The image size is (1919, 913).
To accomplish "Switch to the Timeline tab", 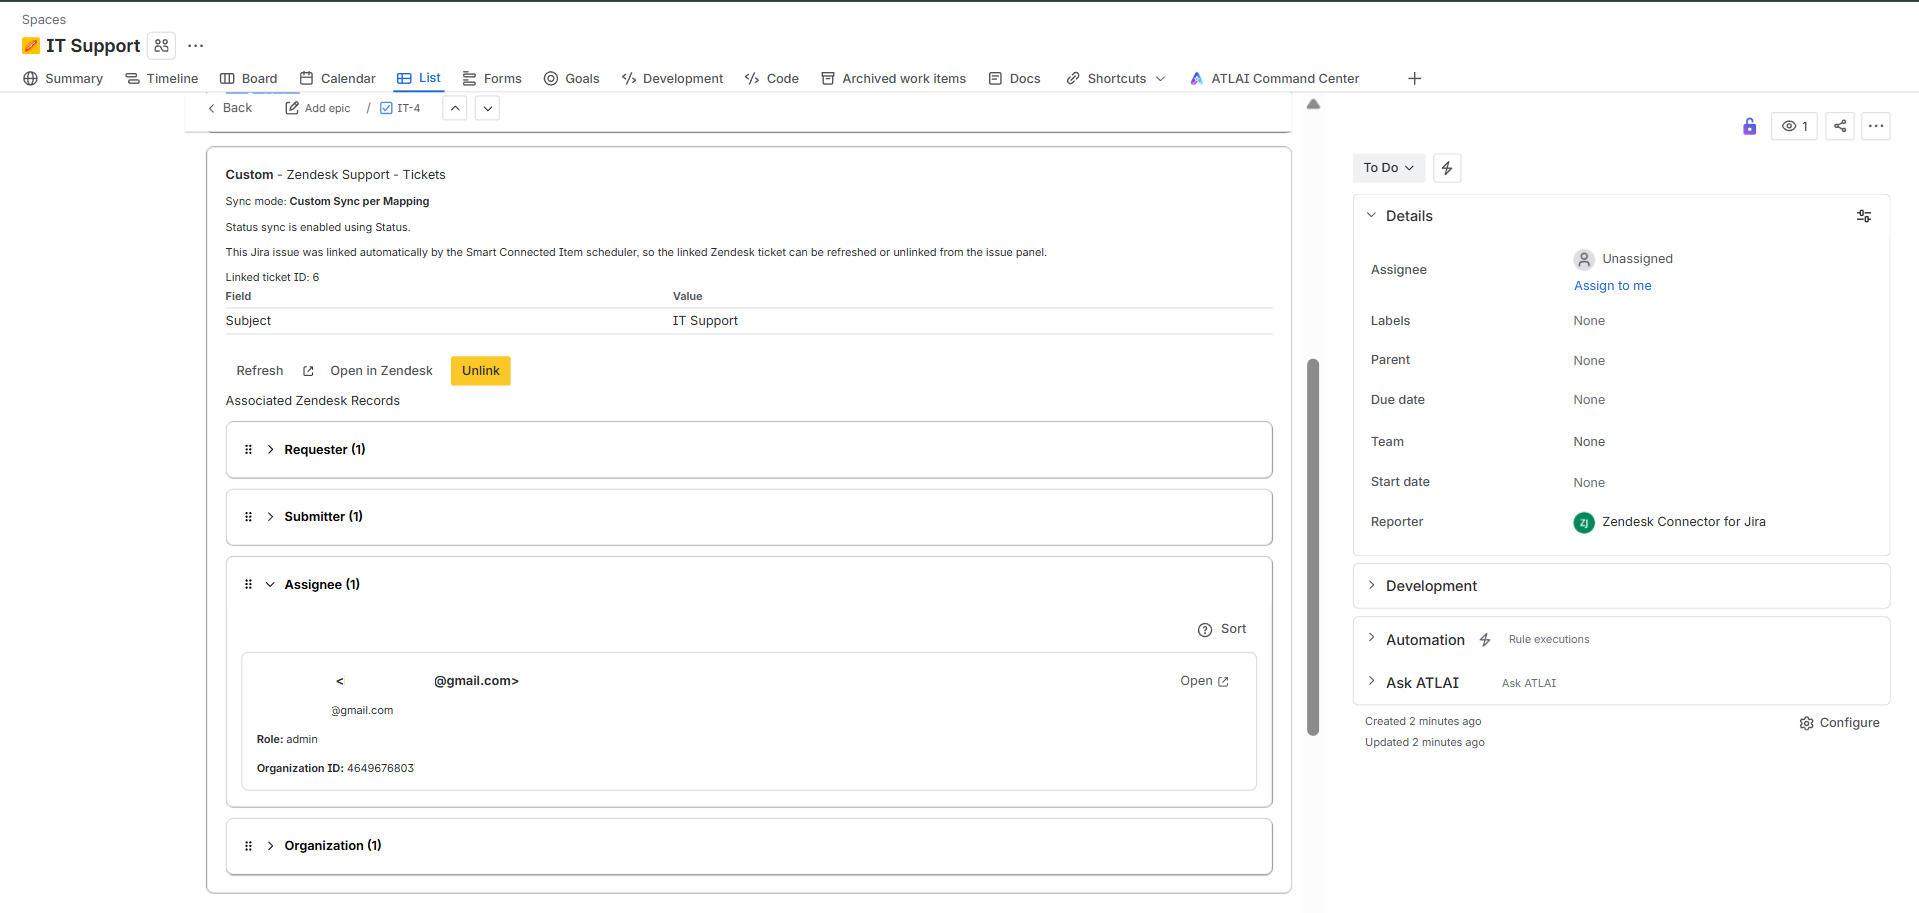I will (161, 79).
